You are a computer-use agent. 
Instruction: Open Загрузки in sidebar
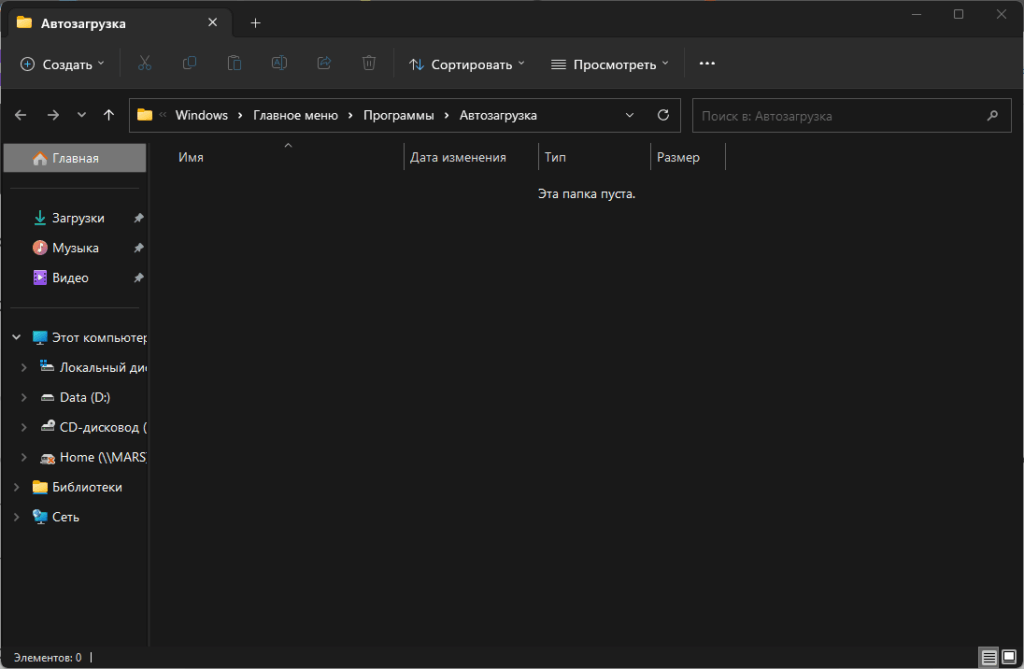78,218
